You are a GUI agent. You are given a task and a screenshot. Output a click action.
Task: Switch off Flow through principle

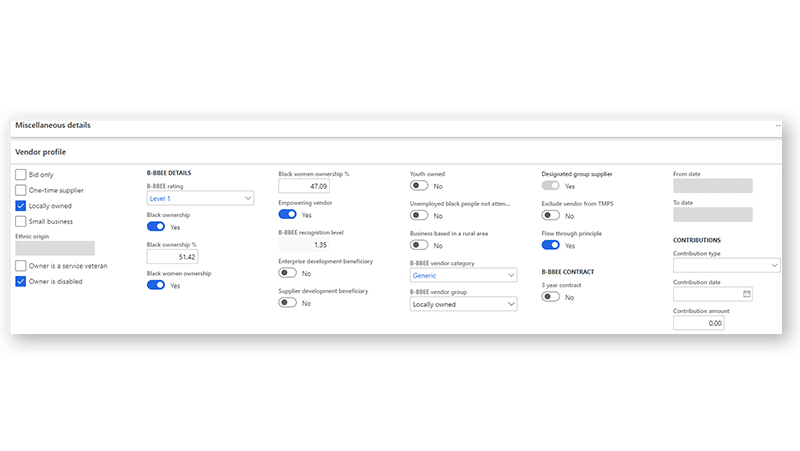pos(551,245)
